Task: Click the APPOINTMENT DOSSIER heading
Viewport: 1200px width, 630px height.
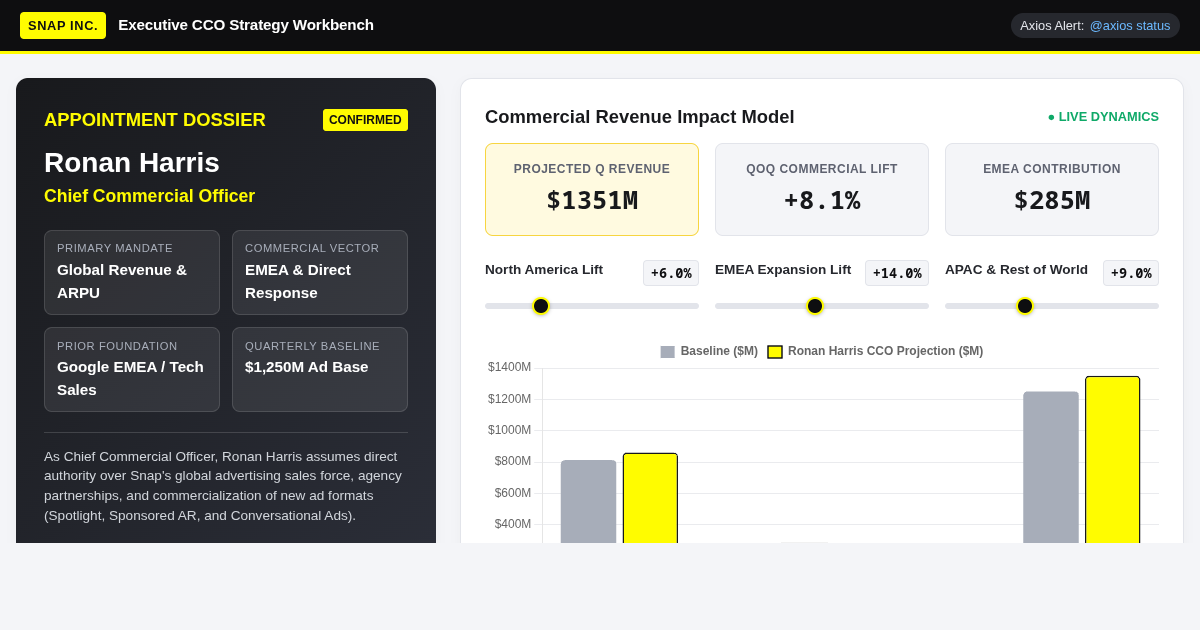Action: tap(155, 120)
